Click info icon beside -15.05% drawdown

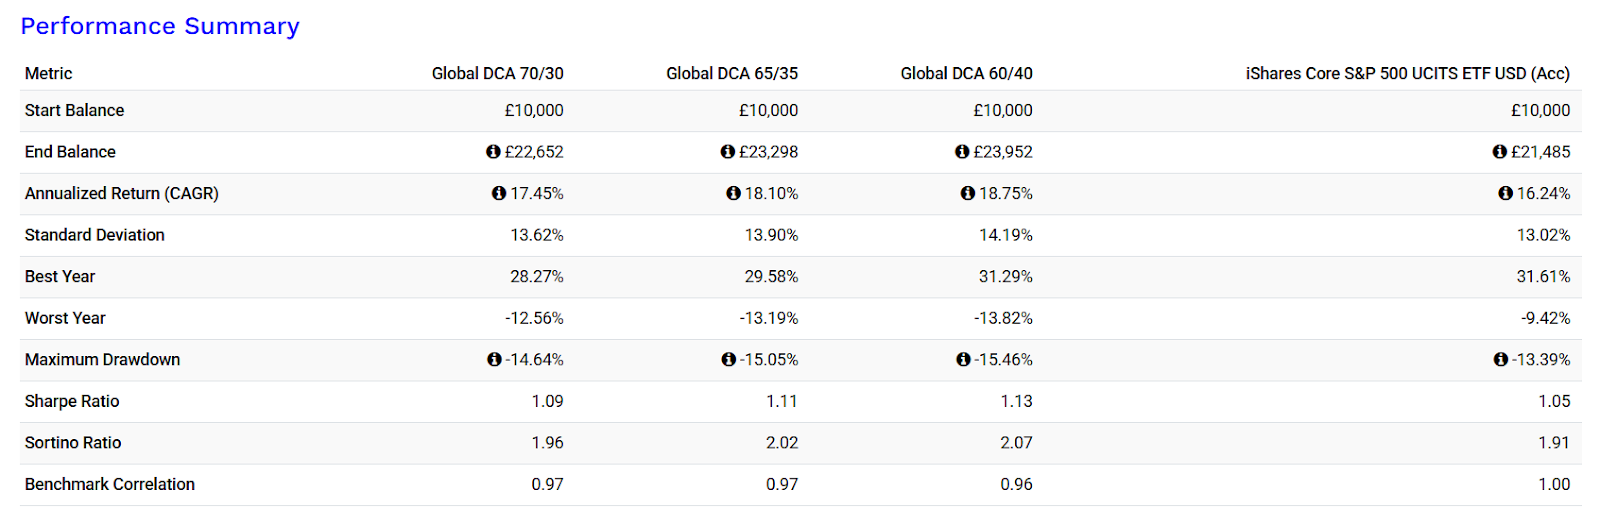pyautogui.click(x=729, y=359)
